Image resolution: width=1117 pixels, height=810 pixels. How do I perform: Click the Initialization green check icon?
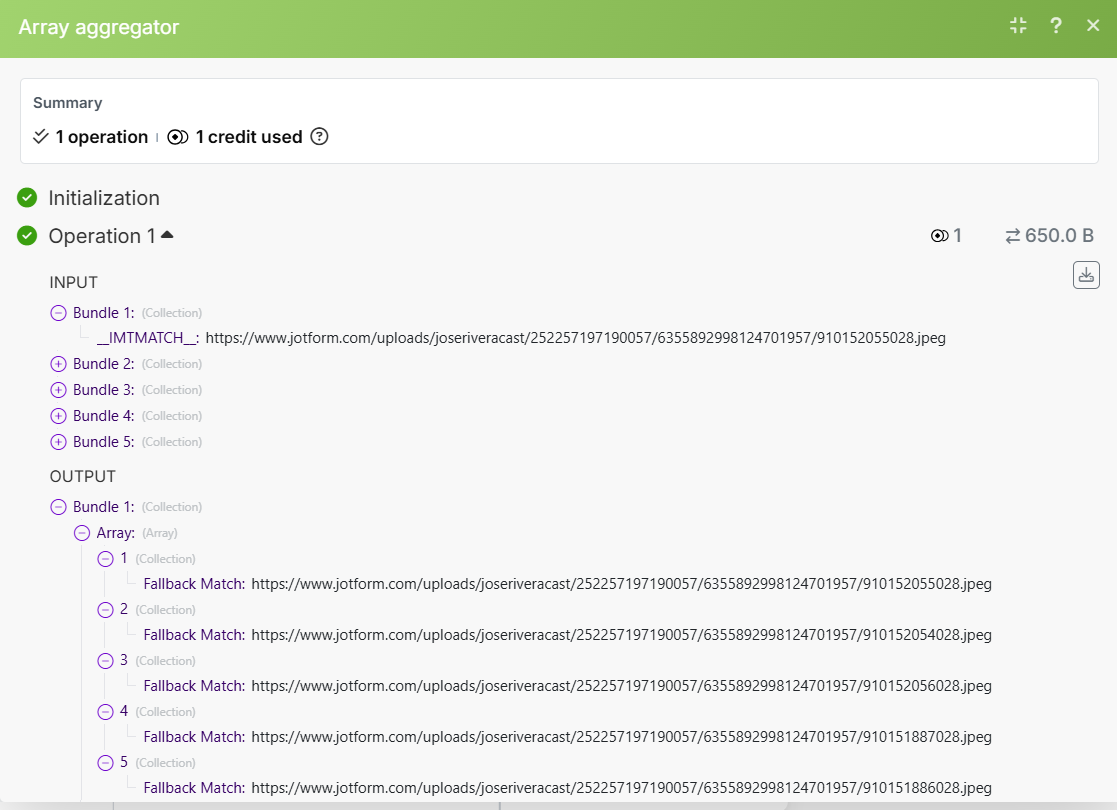[x=27, y=198]
